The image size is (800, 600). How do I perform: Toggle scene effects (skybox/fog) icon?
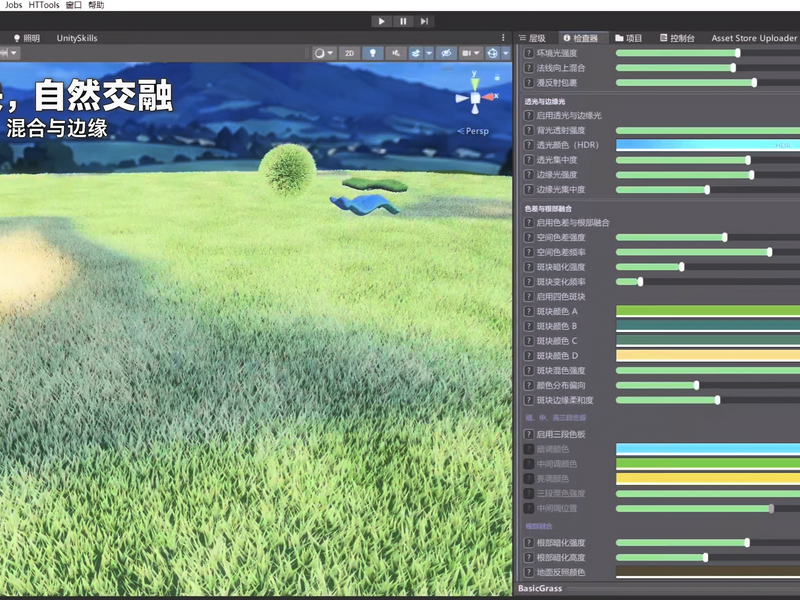(416, 53)
